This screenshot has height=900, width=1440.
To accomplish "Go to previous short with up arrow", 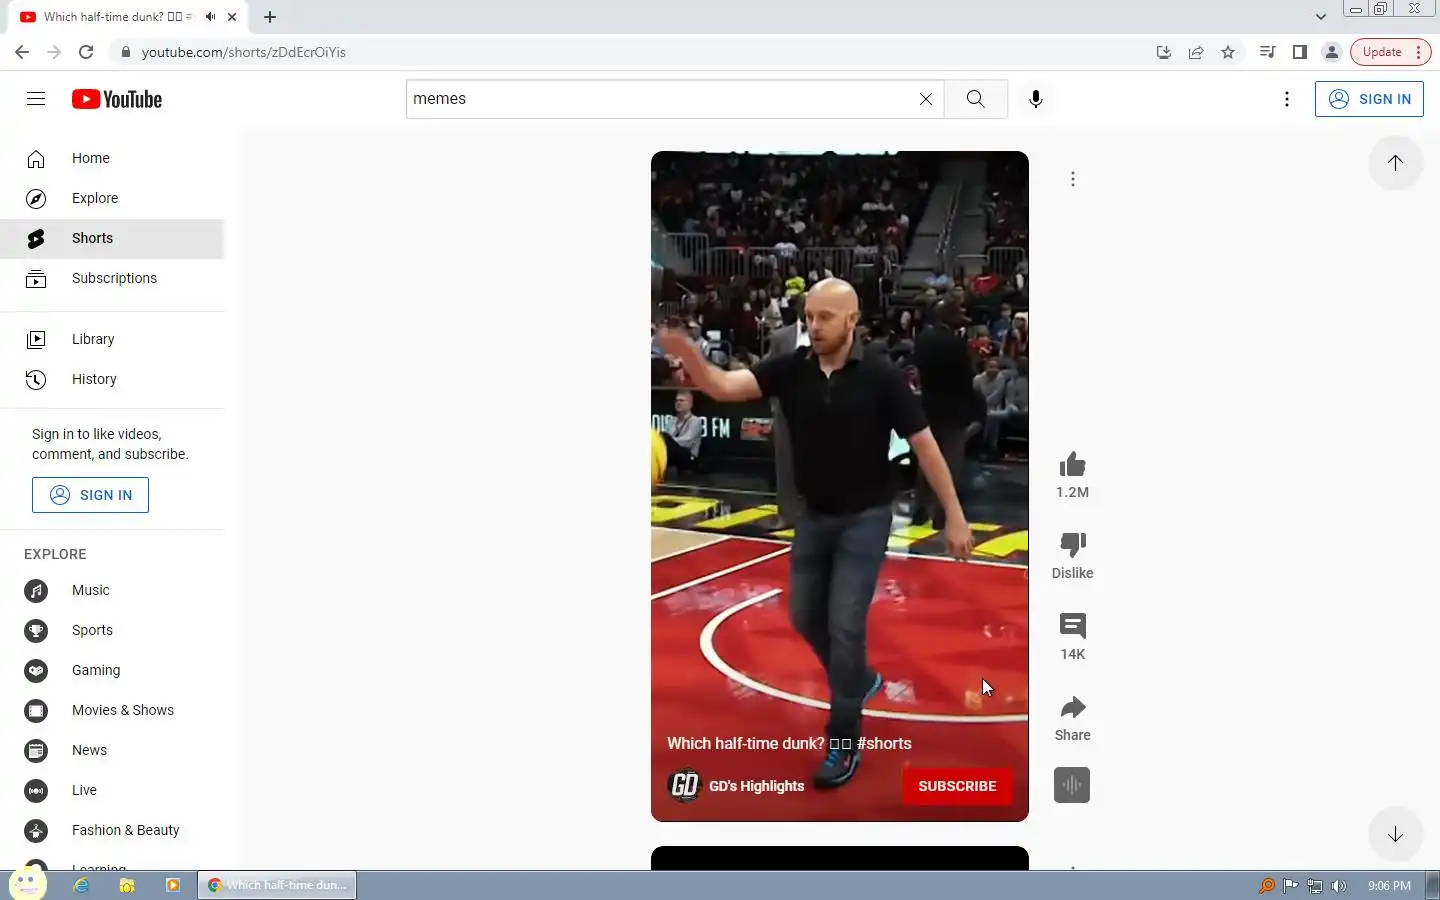I will (1395, 163).
